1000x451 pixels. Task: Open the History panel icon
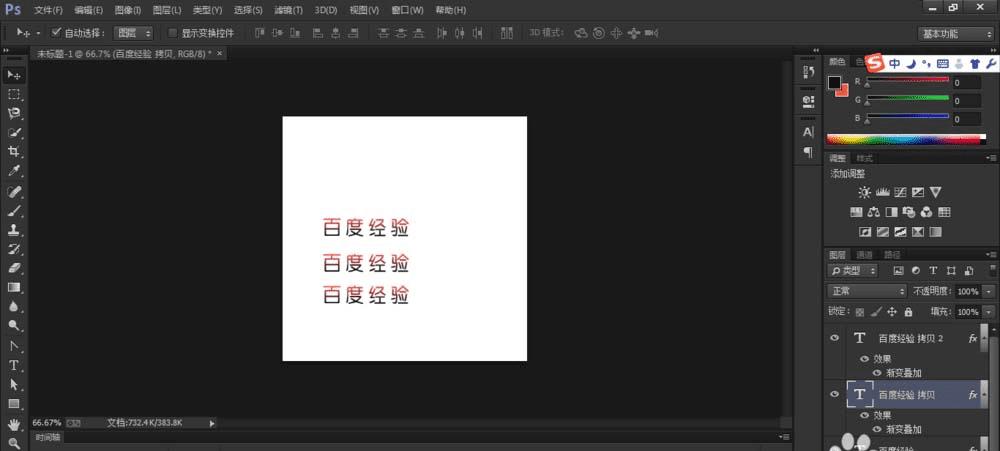(x=808, y=72)
